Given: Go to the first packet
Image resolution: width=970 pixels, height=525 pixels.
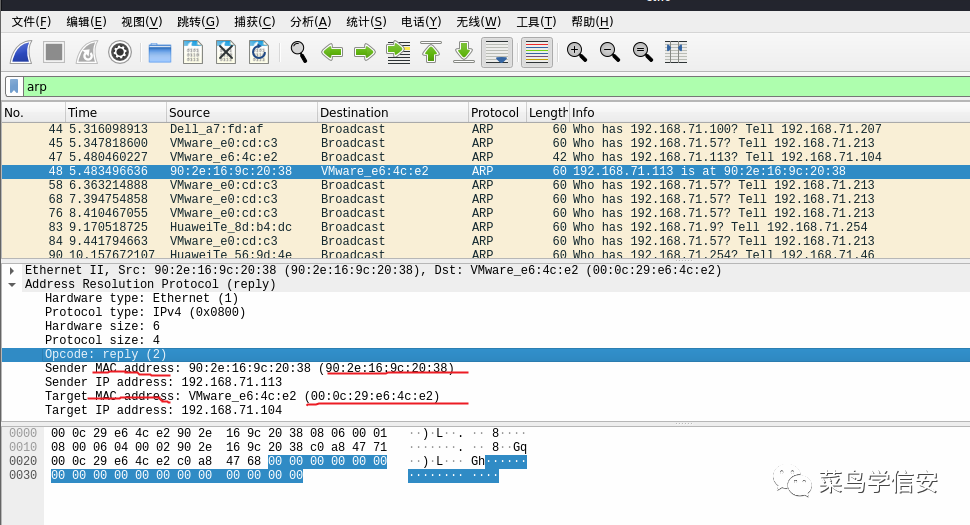Looking at the screenshot, I should [431, 52].
